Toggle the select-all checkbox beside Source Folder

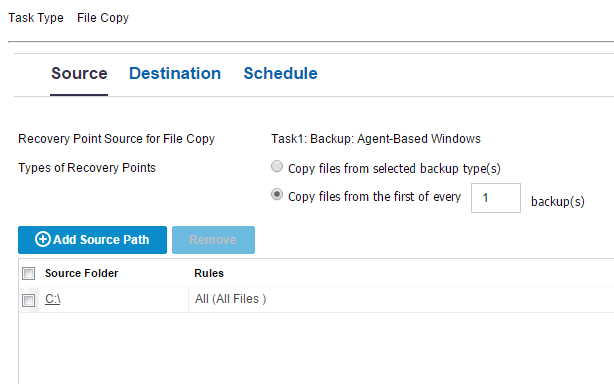(x=29, y=273)
